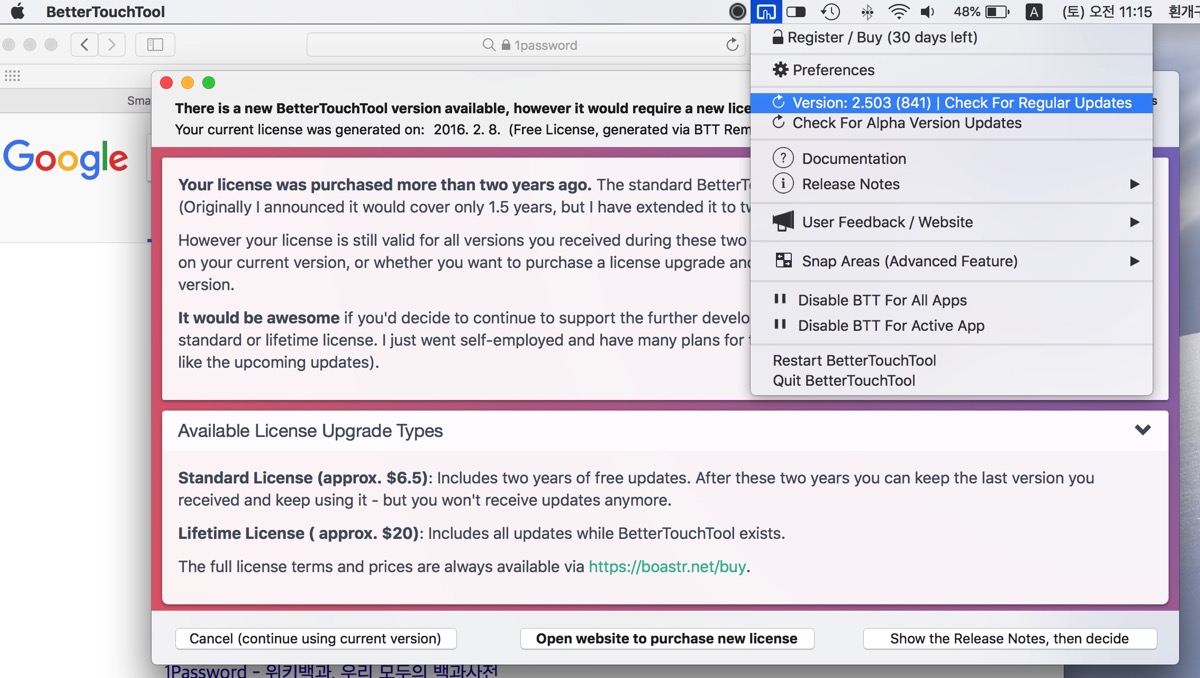This screenshot has height=678, width=1200.
Task: Click Show the Release Notes, then decide
Action: (x=1010, y=638)
